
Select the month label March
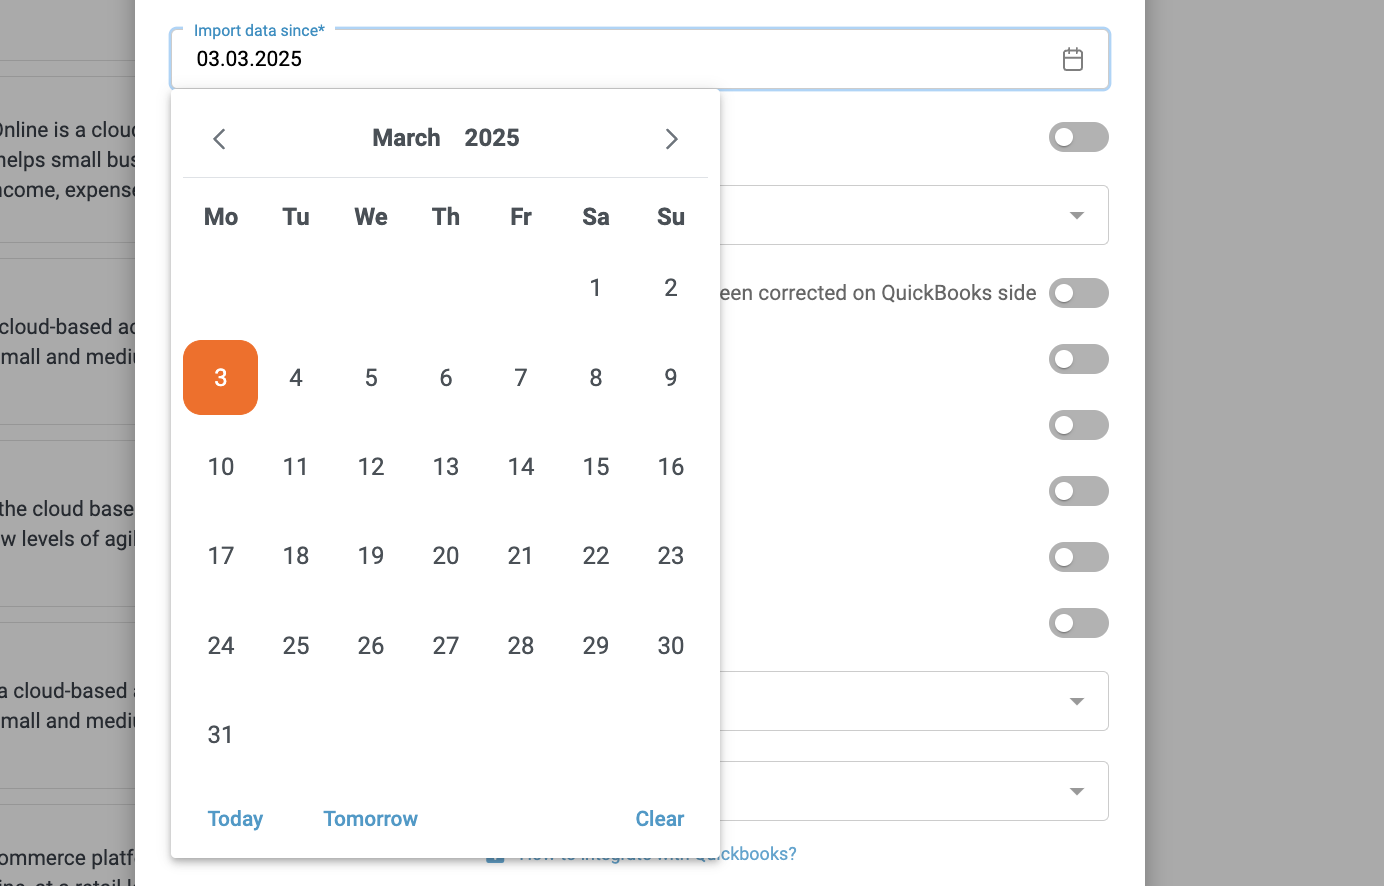[406, 138]
